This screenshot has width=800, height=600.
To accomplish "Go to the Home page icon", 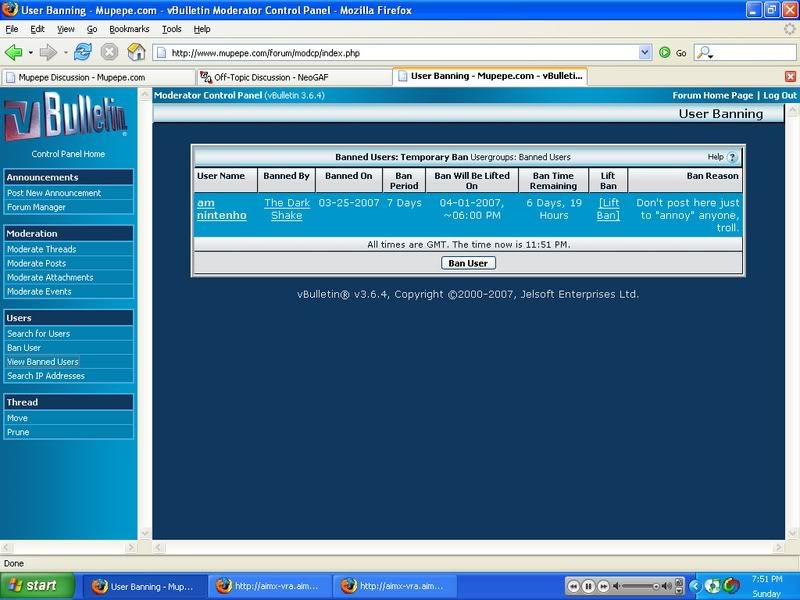I will click(136, 52).
